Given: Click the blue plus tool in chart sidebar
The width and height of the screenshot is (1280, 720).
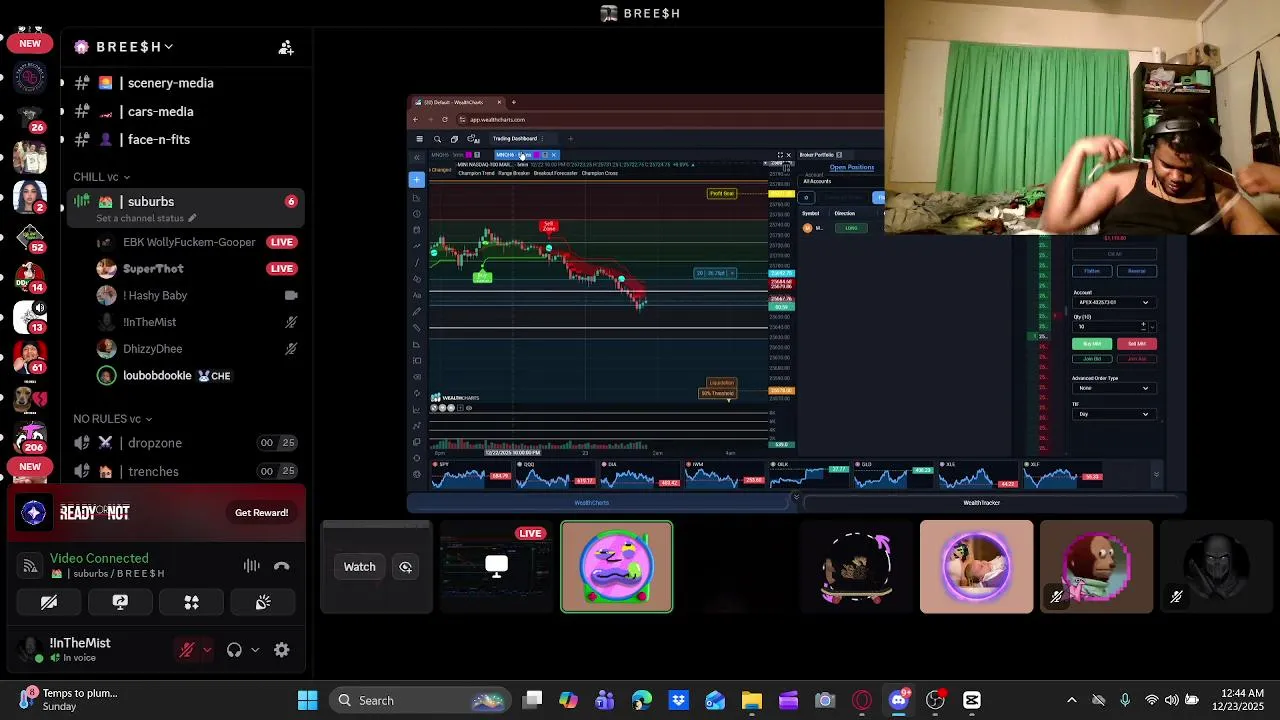Looking at the screenshot, I should pyautogui.click(x=417, y=179).
